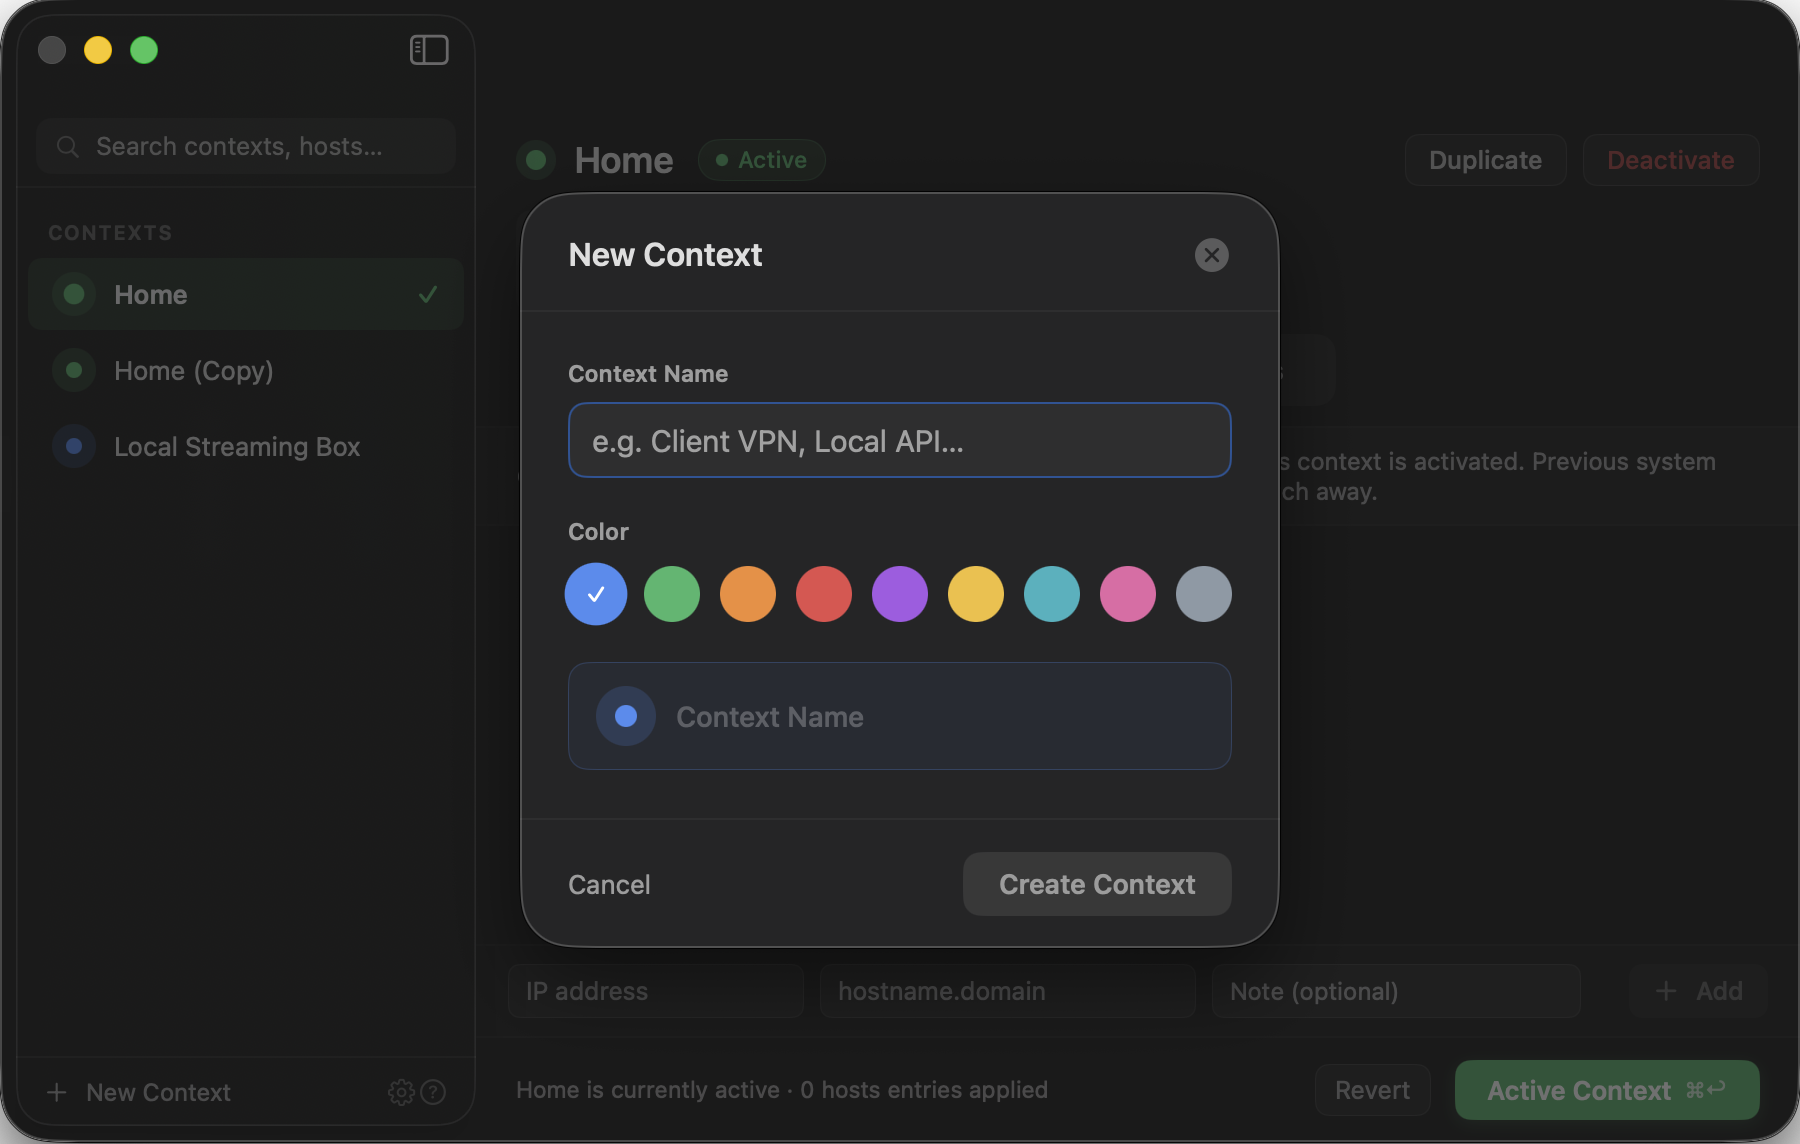
Task: Click the Color label
Action: point(598,532)
